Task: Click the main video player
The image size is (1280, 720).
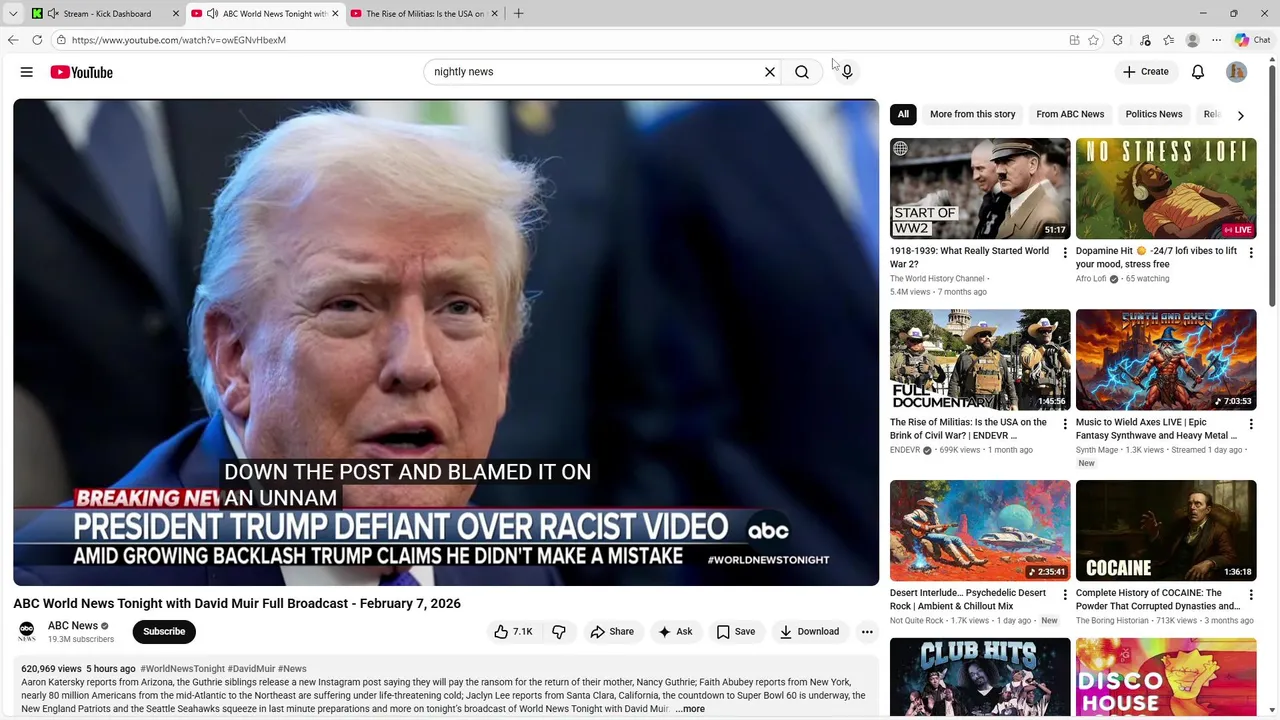Action: [x=446, y=342]
